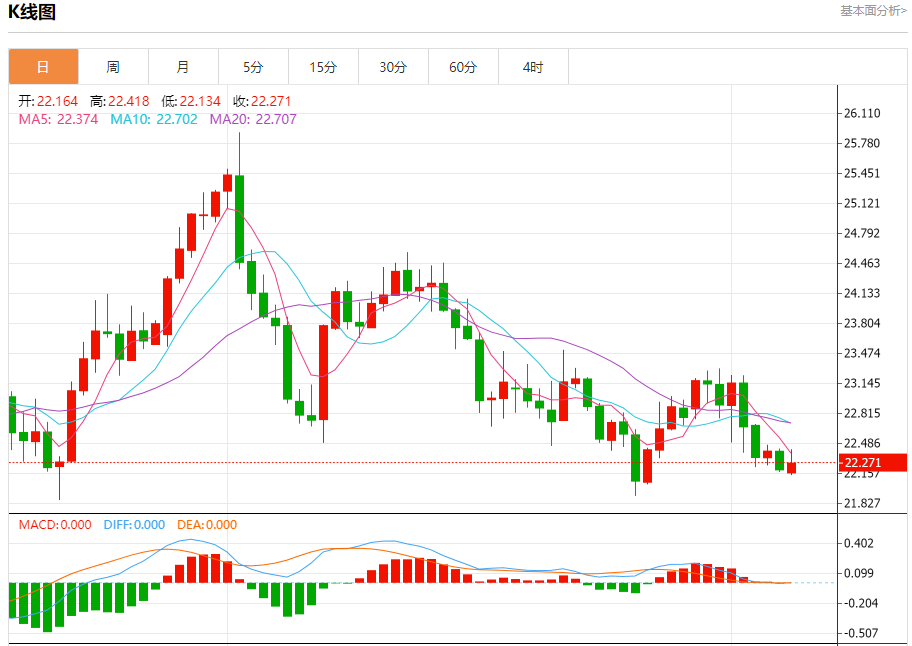Screen dimensions: 912x646
Task: Click the 22.815 price axis label
Action: [862, 413]
